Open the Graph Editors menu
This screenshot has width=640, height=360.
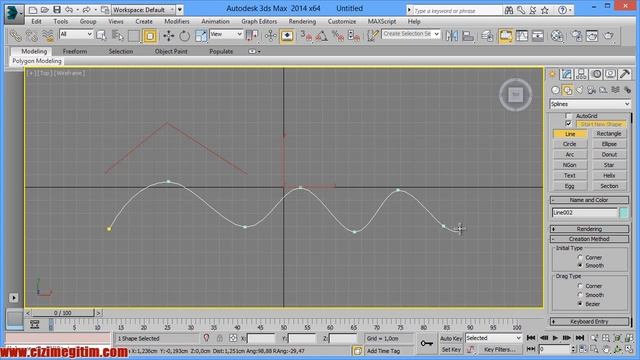pyautogui.click(x=259, y=22)
